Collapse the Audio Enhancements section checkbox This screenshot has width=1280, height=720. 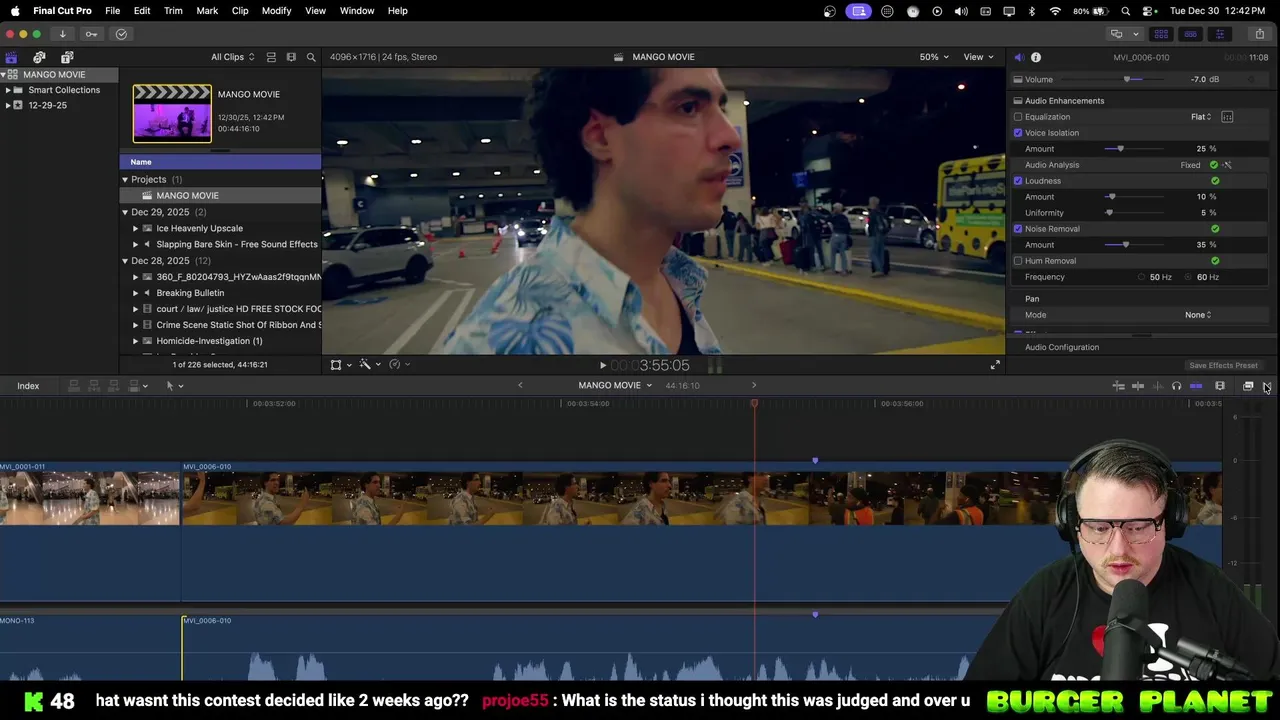(1018, 101)
